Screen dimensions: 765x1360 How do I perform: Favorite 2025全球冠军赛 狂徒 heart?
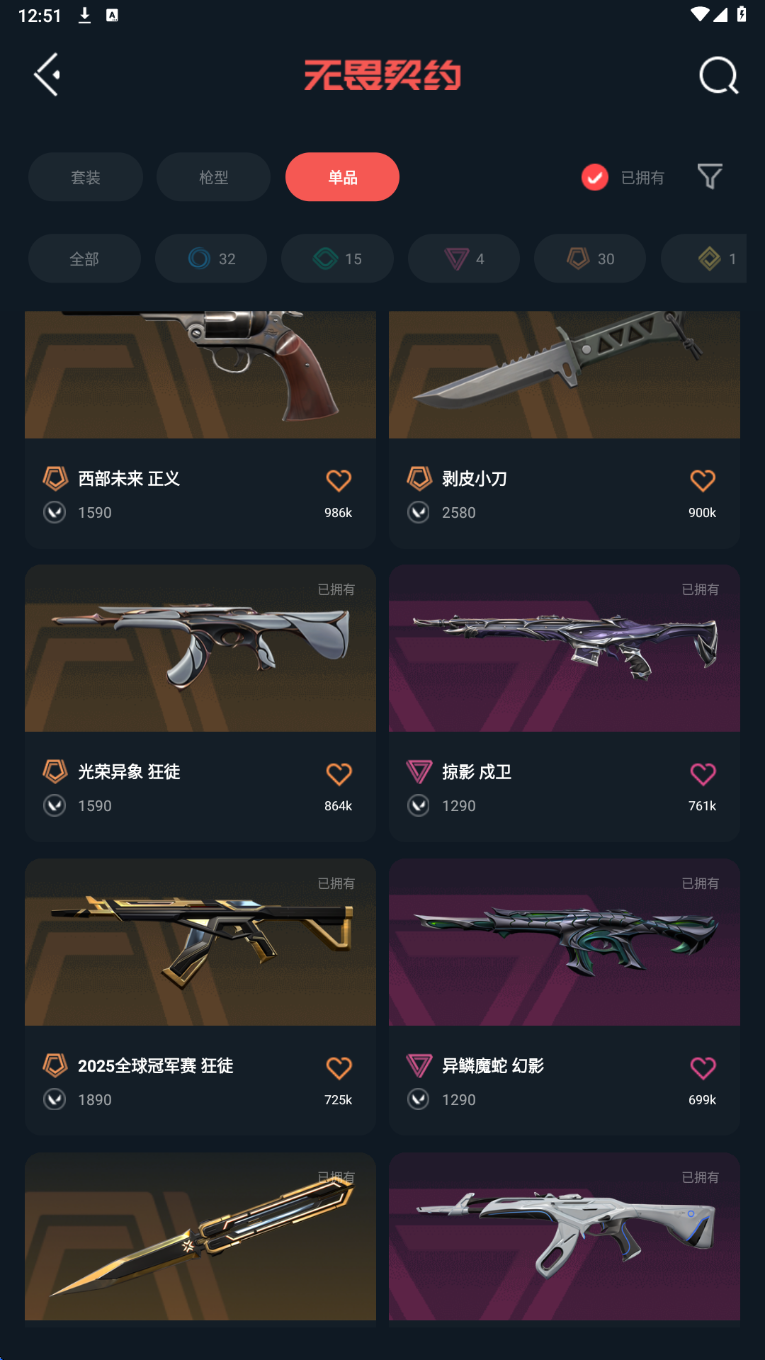coord(339,1068)
